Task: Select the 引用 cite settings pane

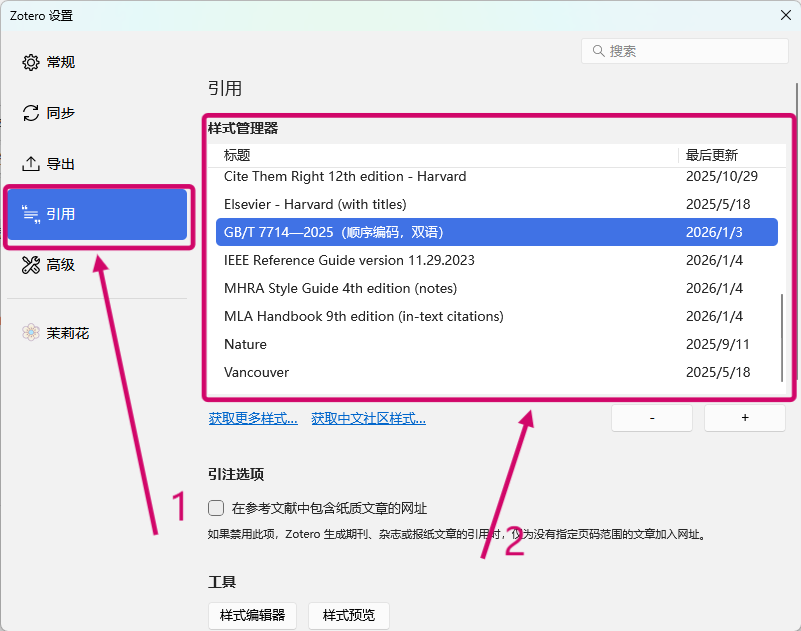Action: [x=97, y=215]
